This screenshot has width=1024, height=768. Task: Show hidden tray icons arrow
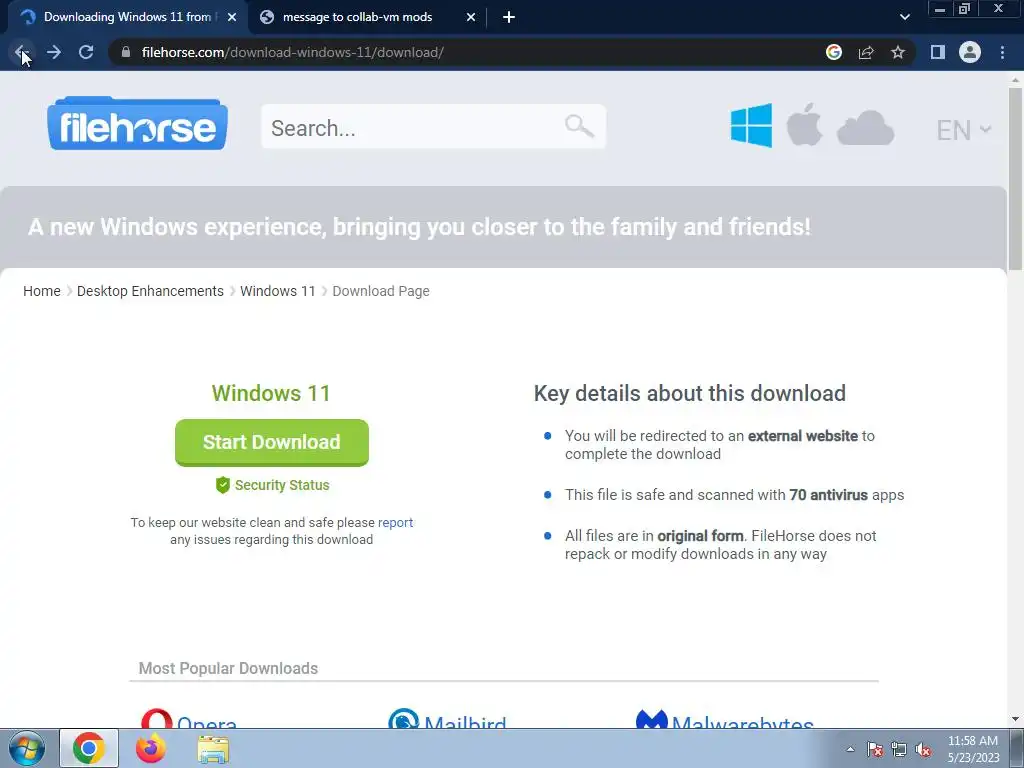coord(850,749)
